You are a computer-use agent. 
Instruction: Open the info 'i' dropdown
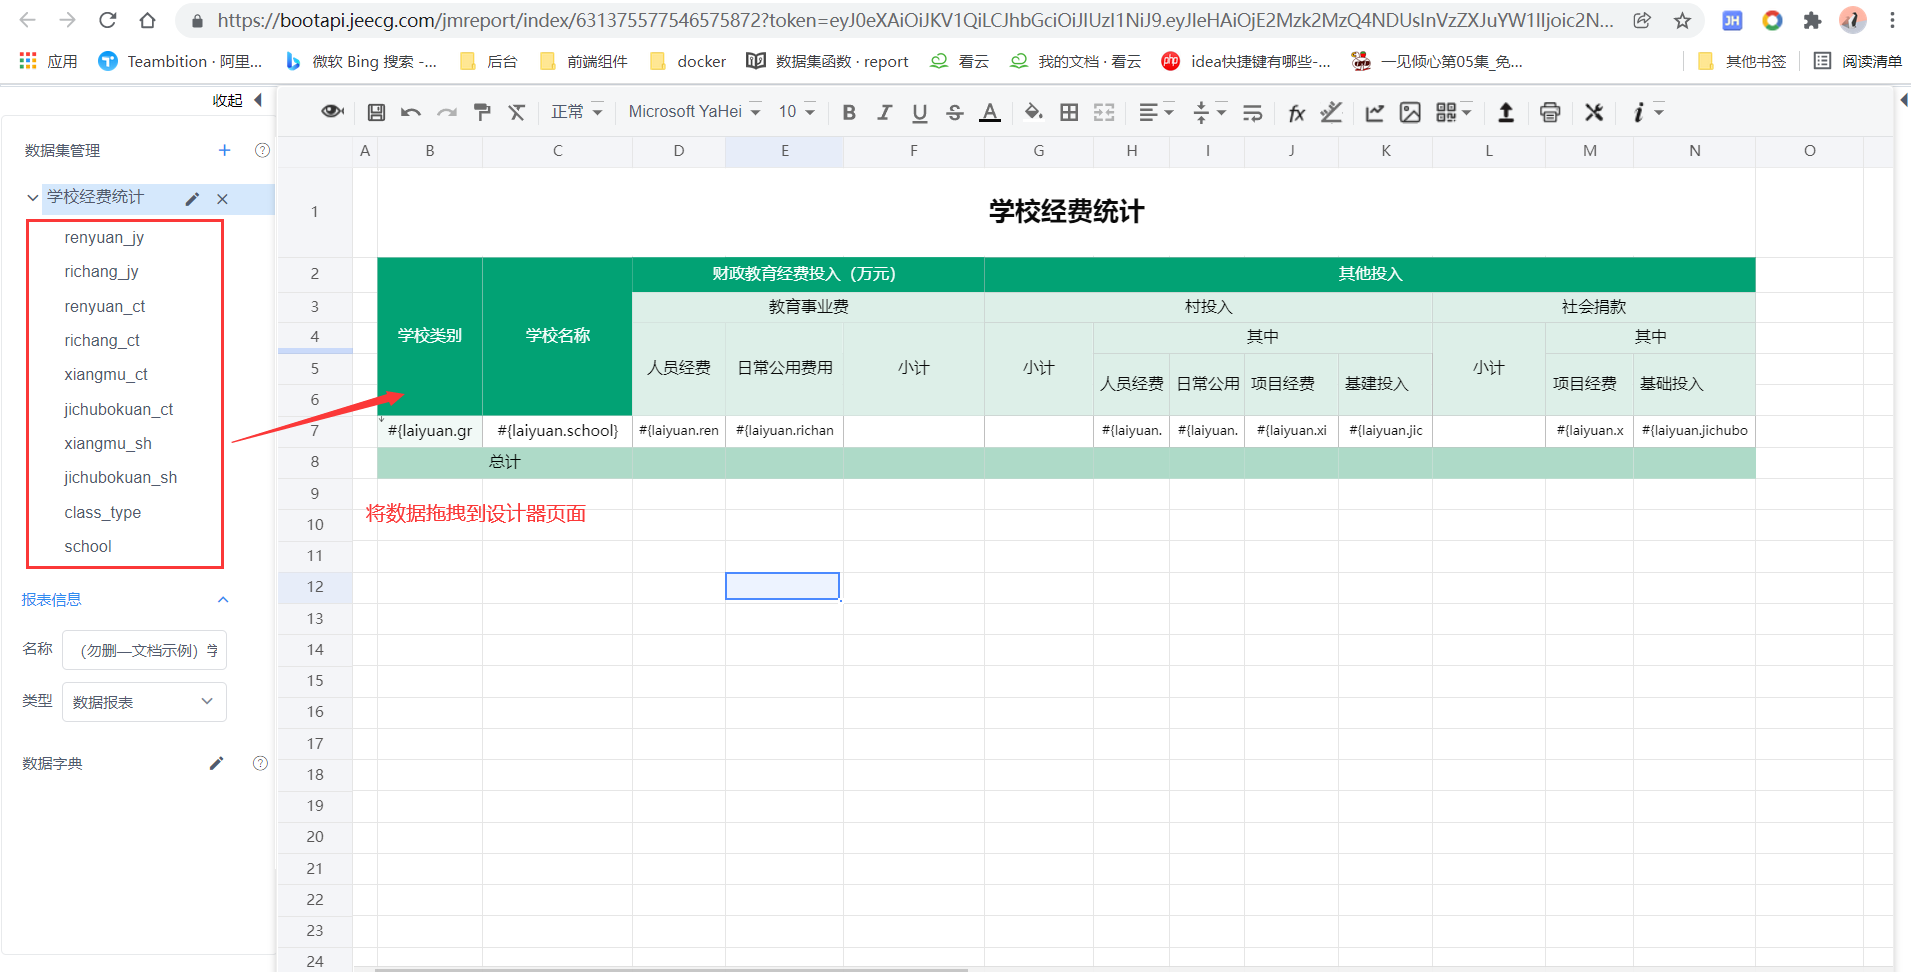[1647, 112]
